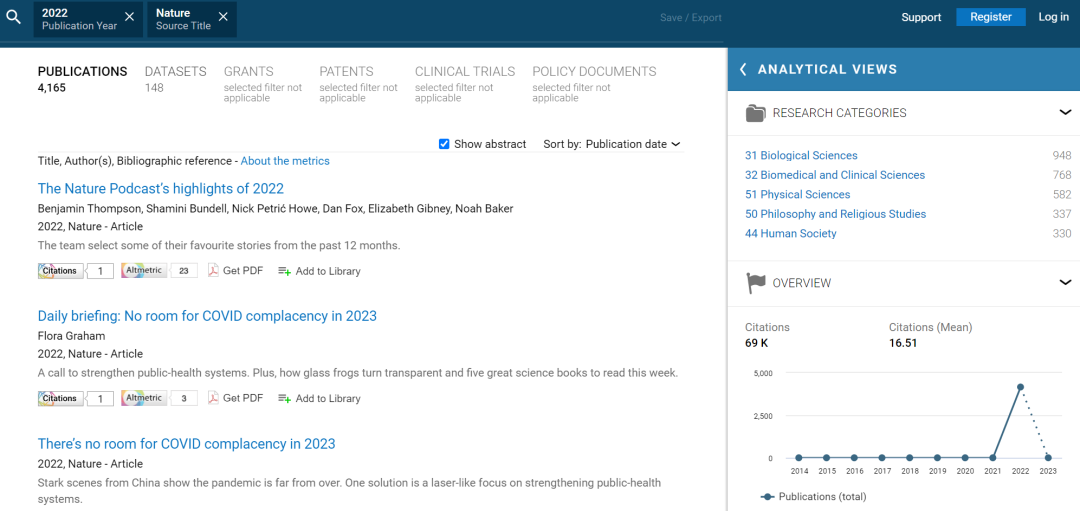
Task: Click the Overview flag icon
Action: point(756,283)
